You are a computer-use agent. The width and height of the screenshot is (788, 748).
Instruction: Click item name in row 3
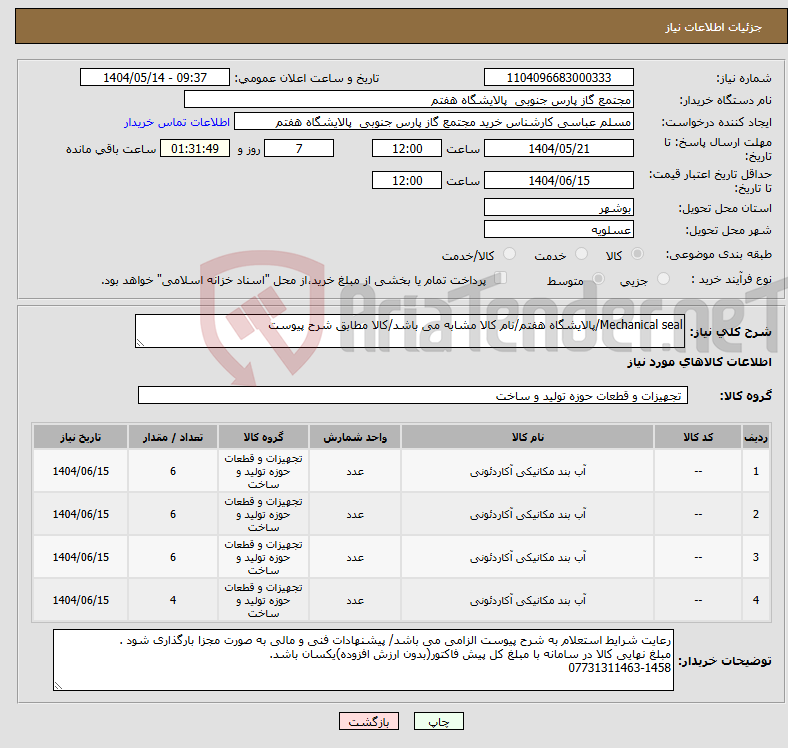point(527,557)
